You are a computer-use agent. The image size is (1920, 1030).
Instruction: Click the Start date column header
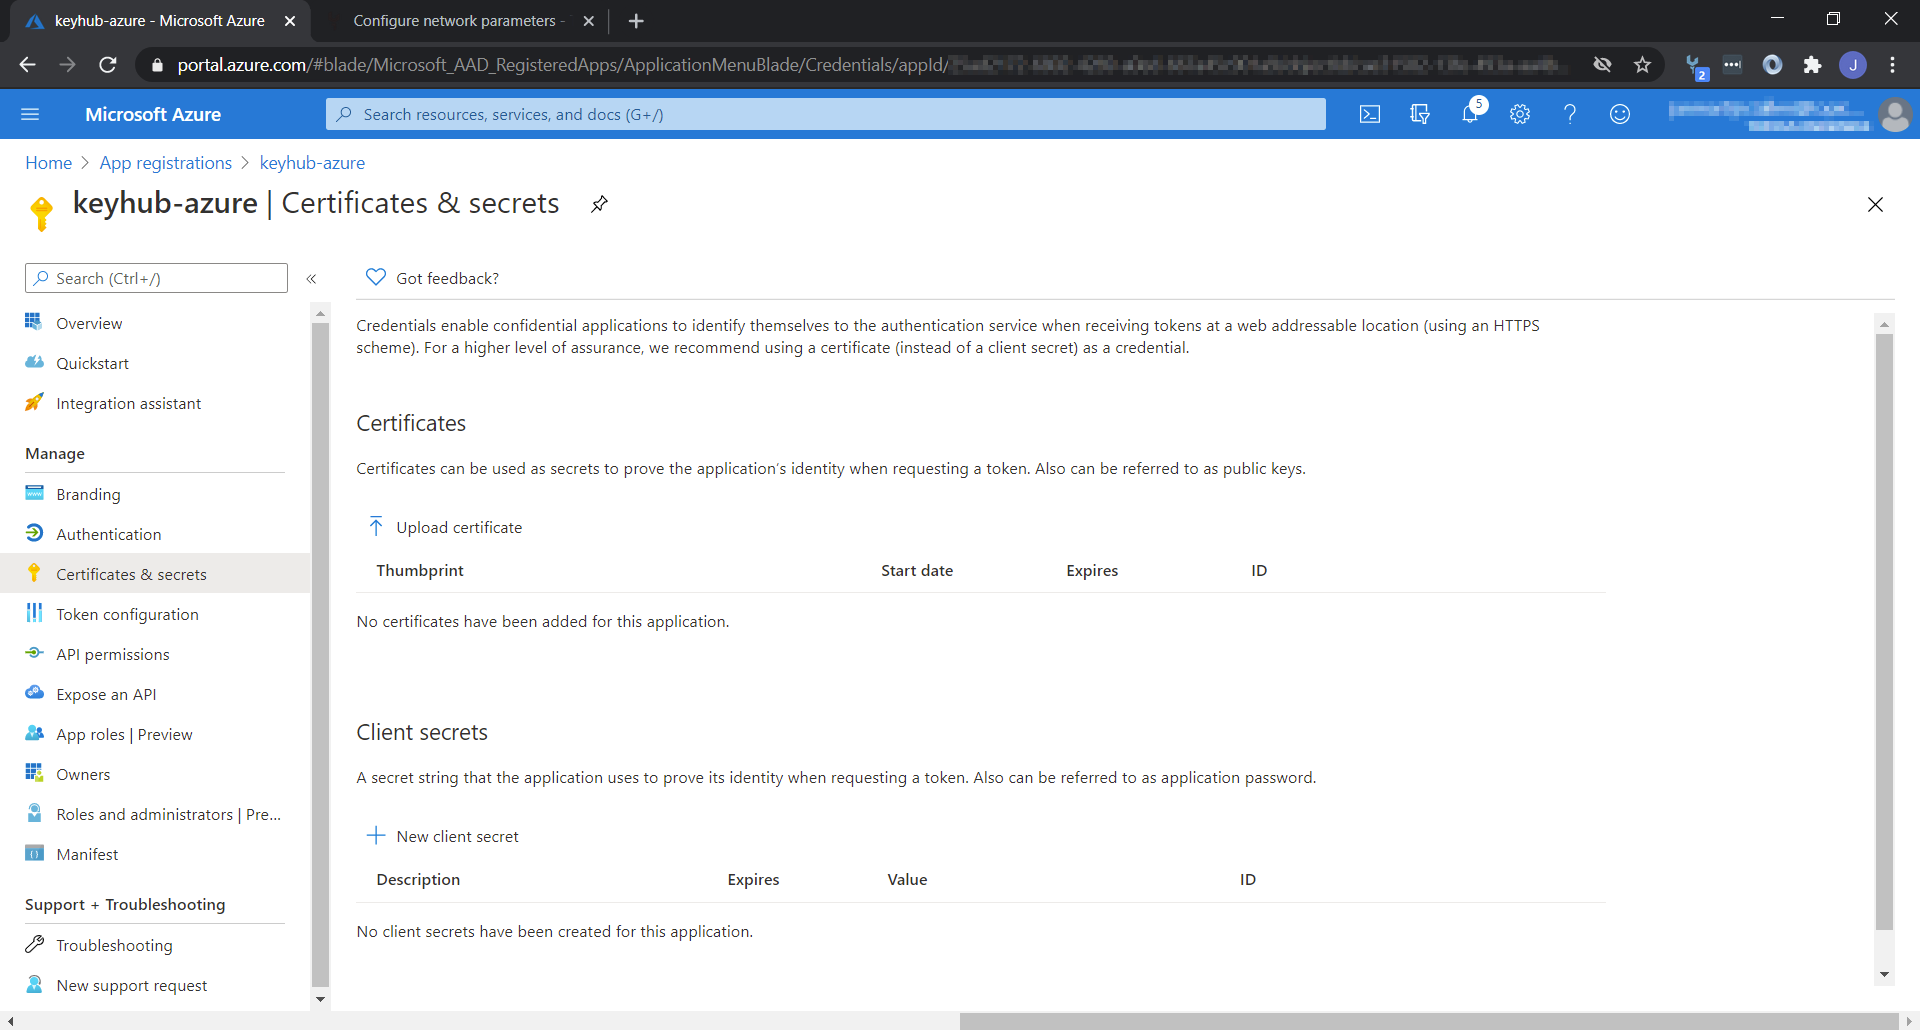click(916, 570)
